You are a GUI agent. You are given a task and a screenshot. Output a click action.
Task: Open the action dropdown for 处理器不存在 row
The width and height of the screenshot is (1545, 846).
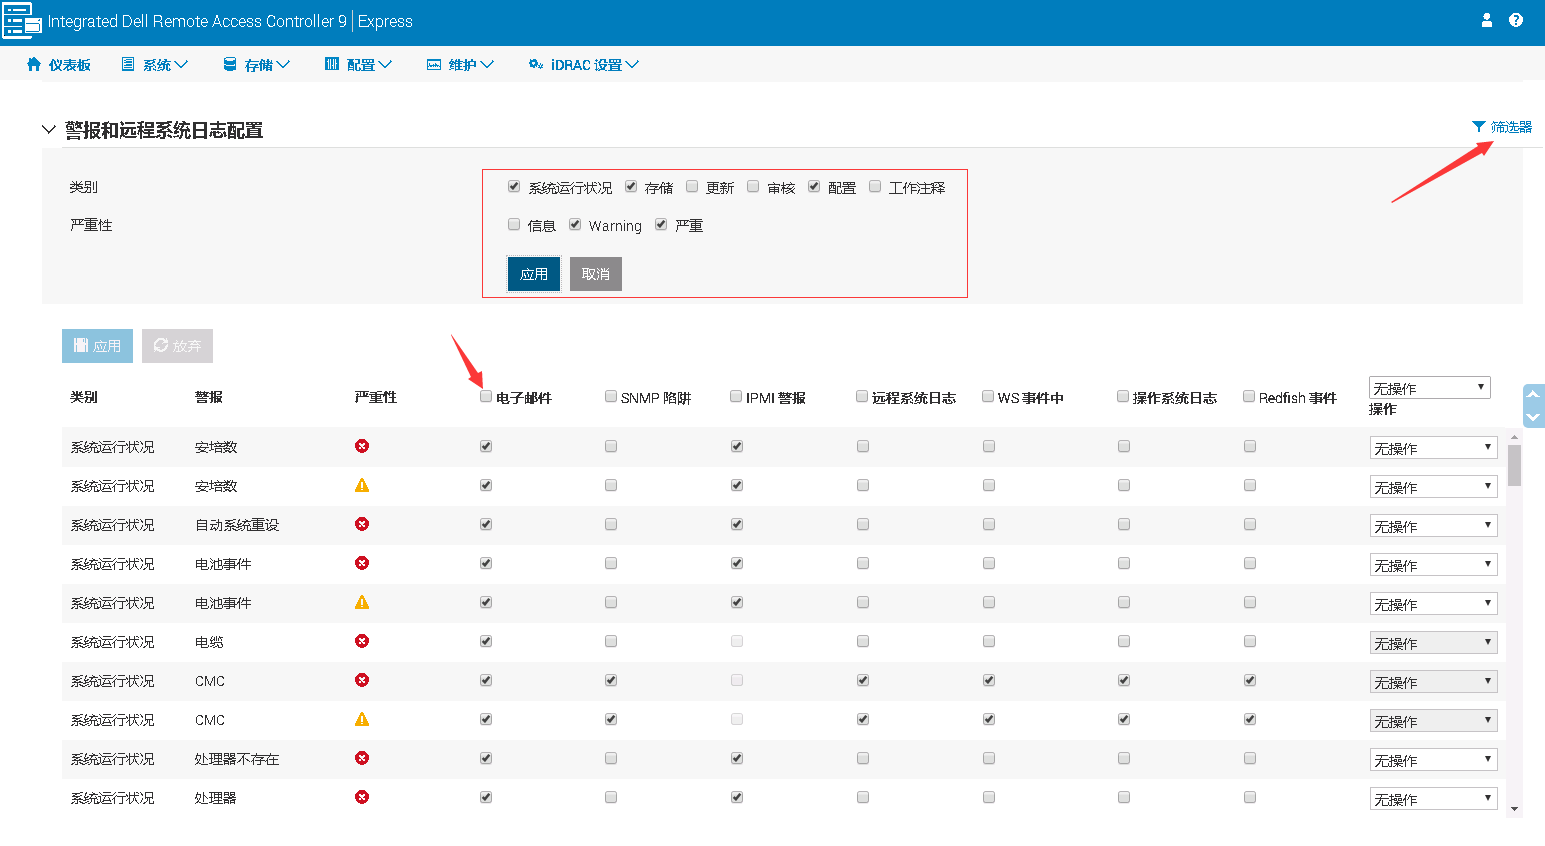(1433, 760)
